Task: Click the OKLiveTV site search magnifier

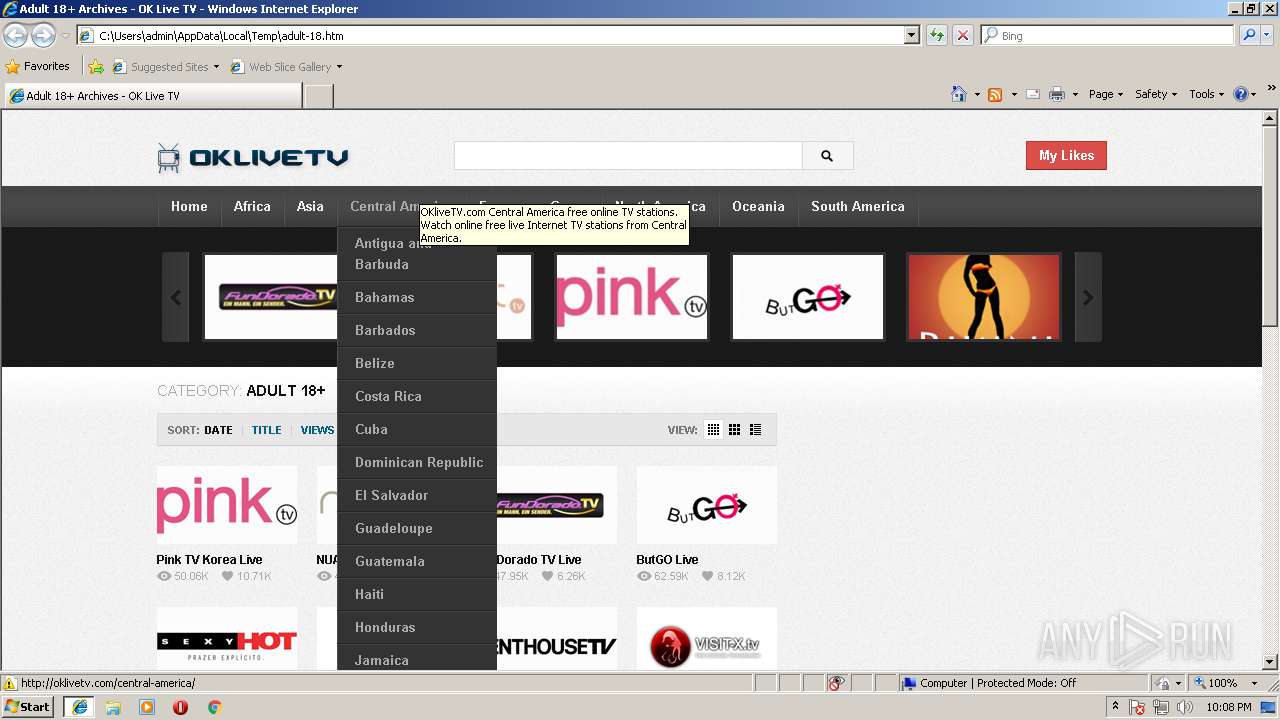Action: click(827, 156)
